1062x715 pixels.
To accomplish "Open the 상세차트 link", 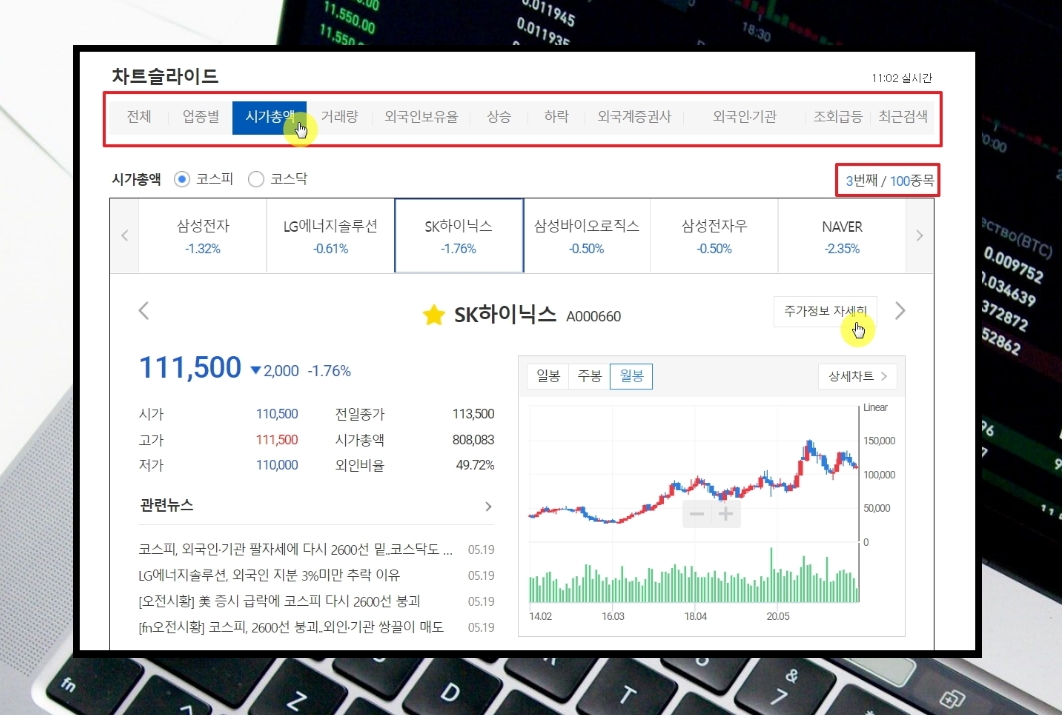I will [x=857, y=376].
